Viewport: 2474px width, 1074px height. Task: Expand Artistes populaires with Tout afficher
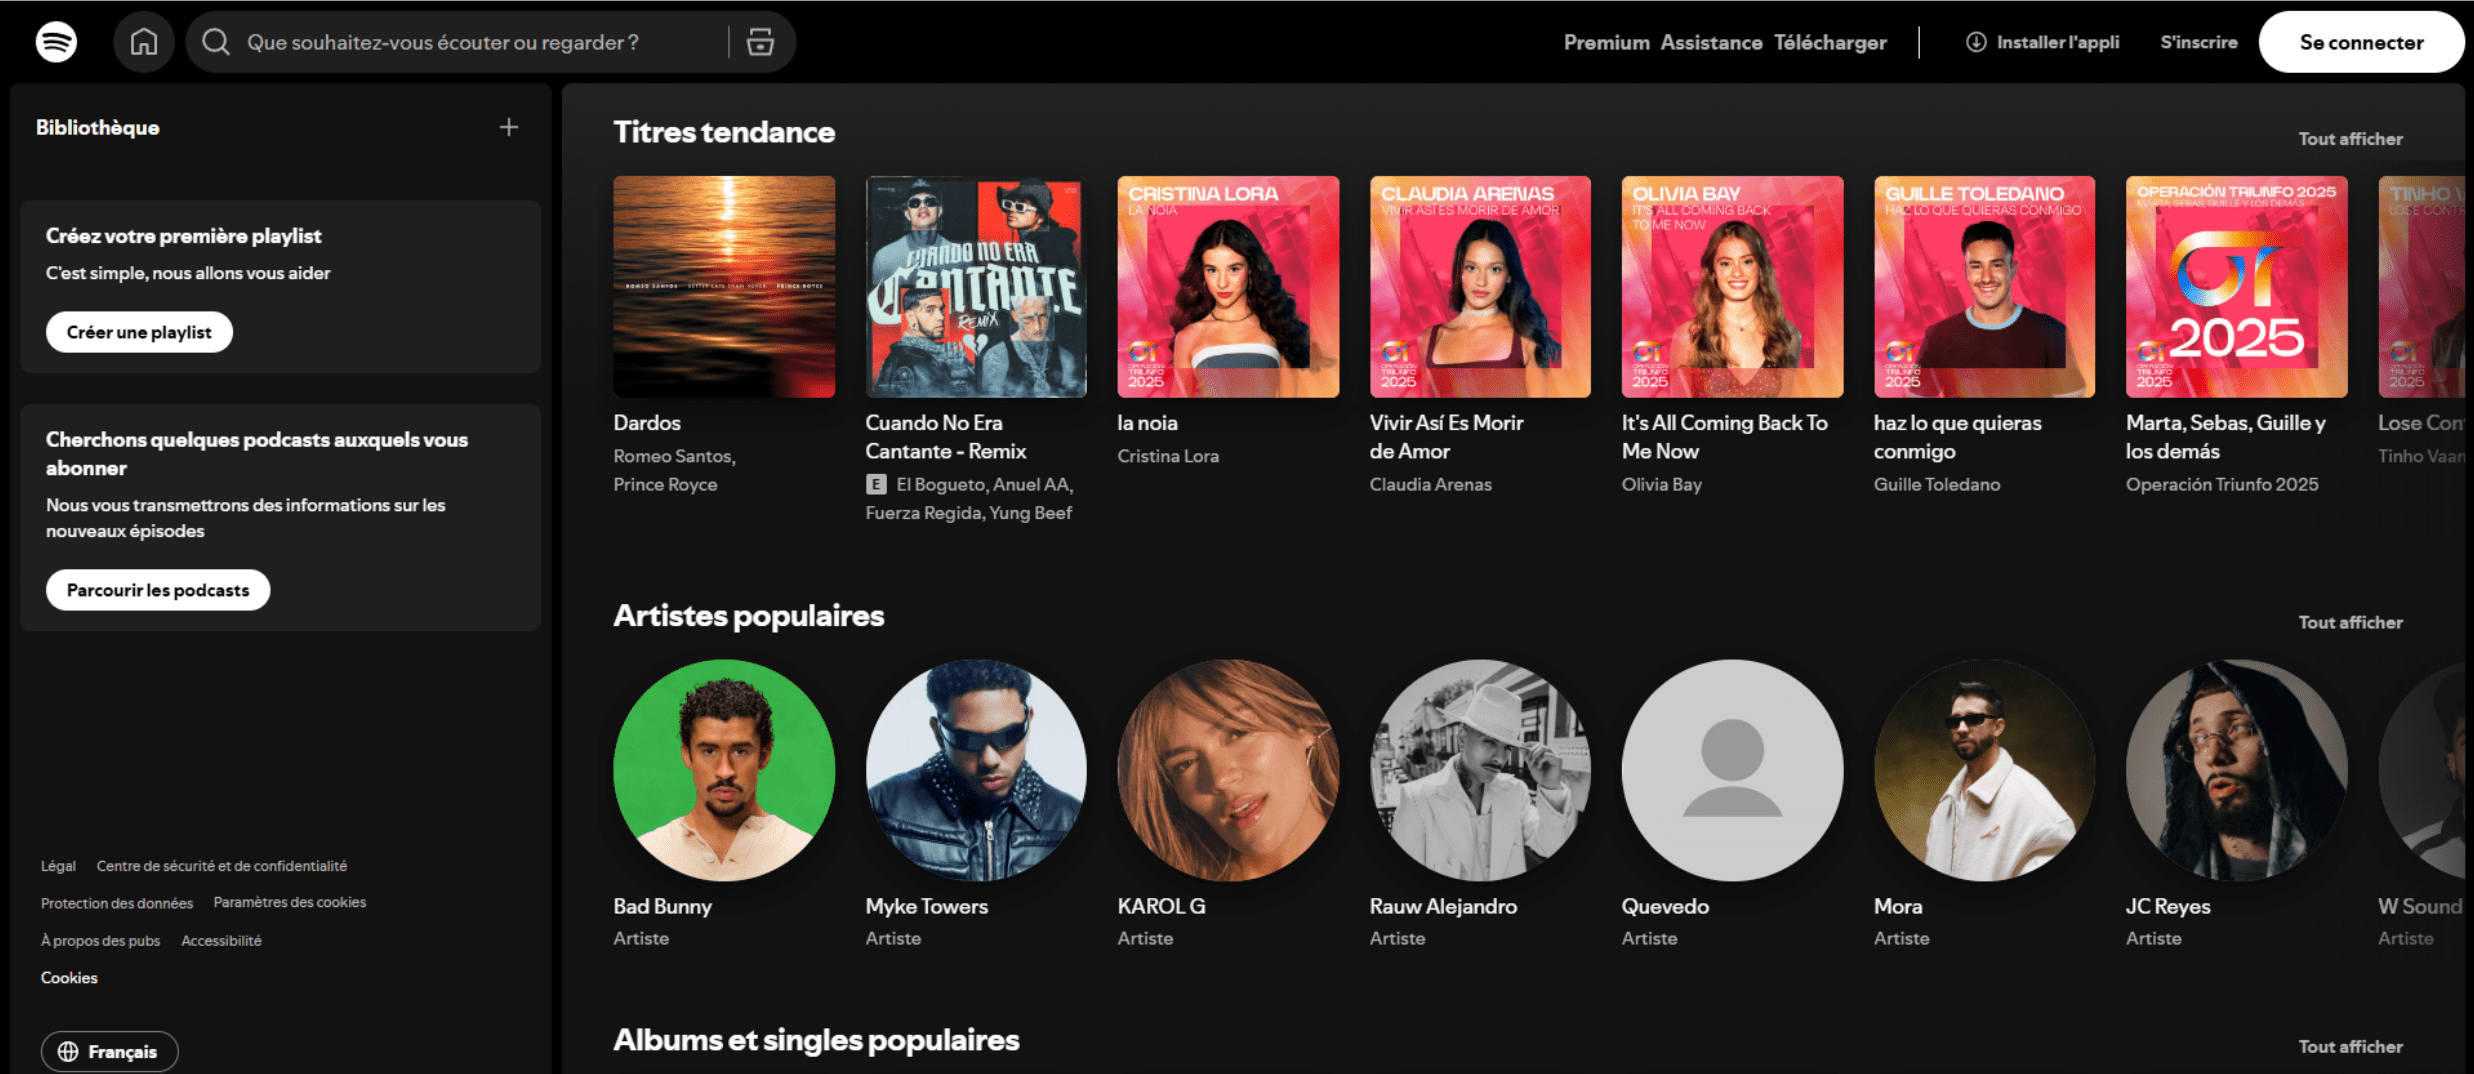pyautogui.click(x=2350, y=622)
